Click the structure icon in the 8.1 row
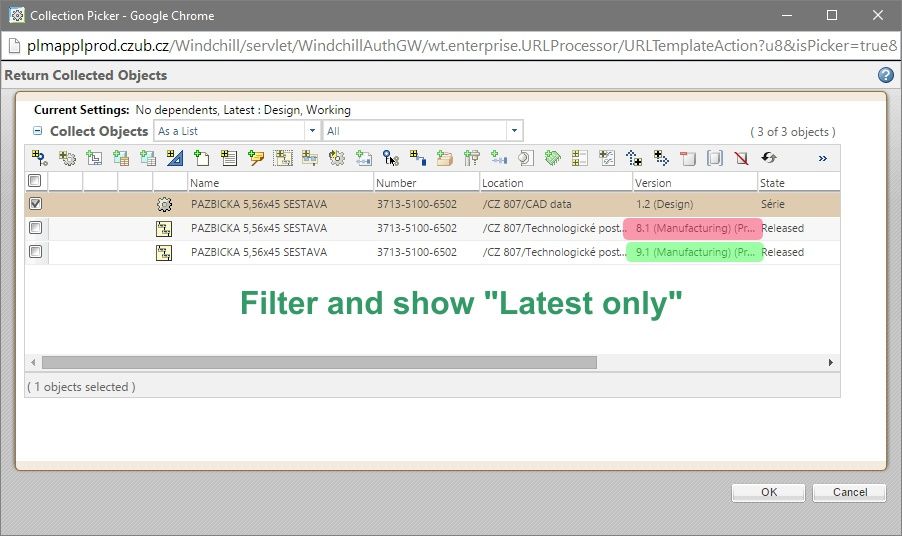The height and width of the screenshot is (536, 902). [164, 229]
